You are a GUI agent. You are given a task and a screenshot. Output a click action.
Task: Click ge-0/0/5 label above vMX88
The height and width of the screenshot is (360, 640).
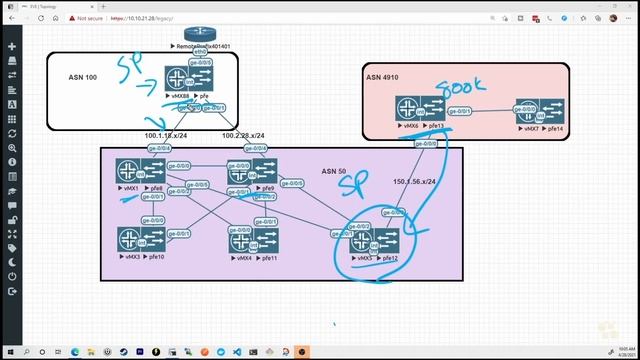click(x=200, y=62)
